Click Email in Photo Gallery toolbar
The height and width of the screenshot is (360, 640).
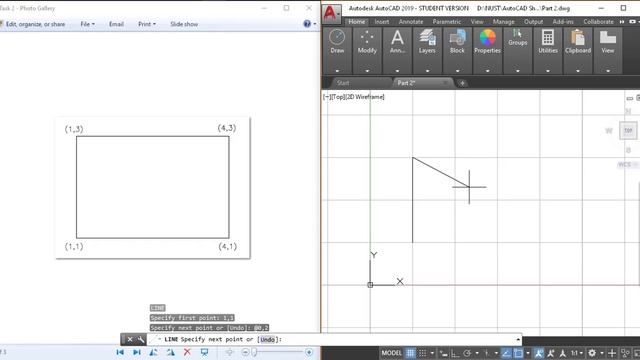[116, 24]
